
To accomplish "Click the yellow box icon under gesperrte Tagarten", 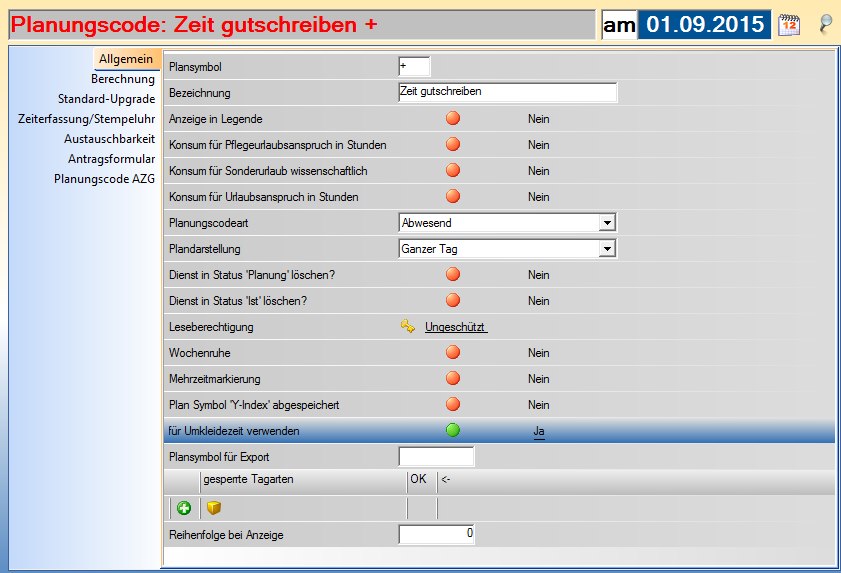I will pos(214,508).
